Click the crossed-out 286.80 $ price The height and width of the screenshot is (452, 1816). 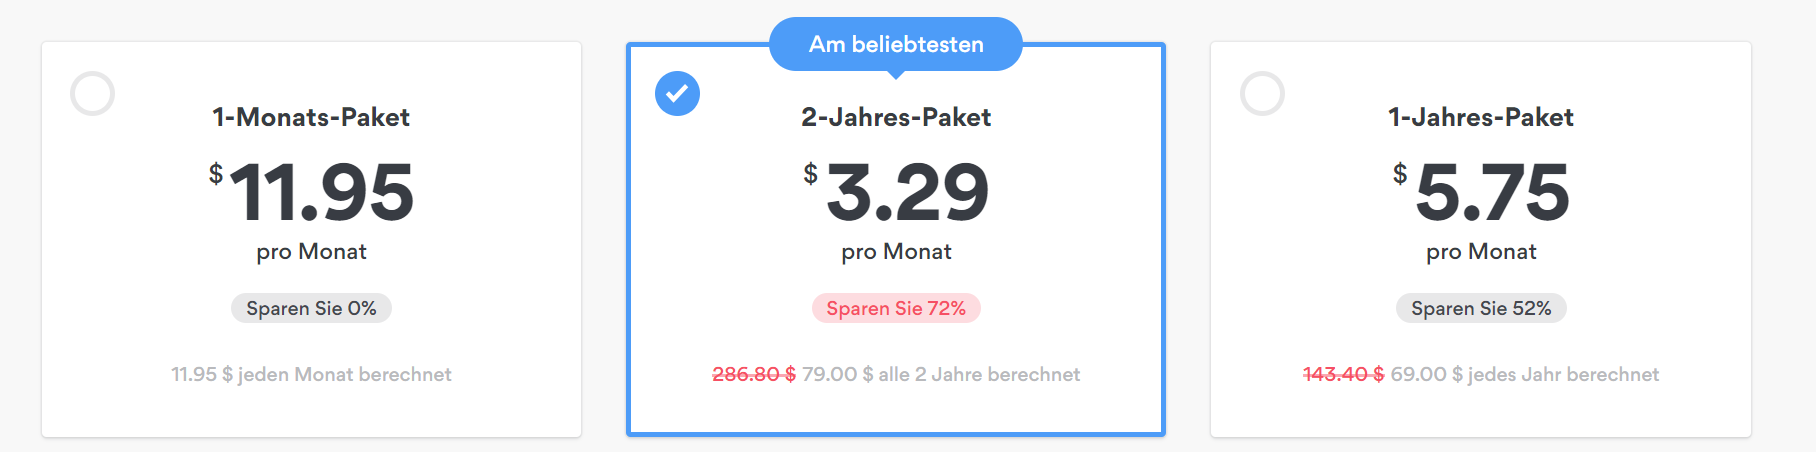click(754, 375)
